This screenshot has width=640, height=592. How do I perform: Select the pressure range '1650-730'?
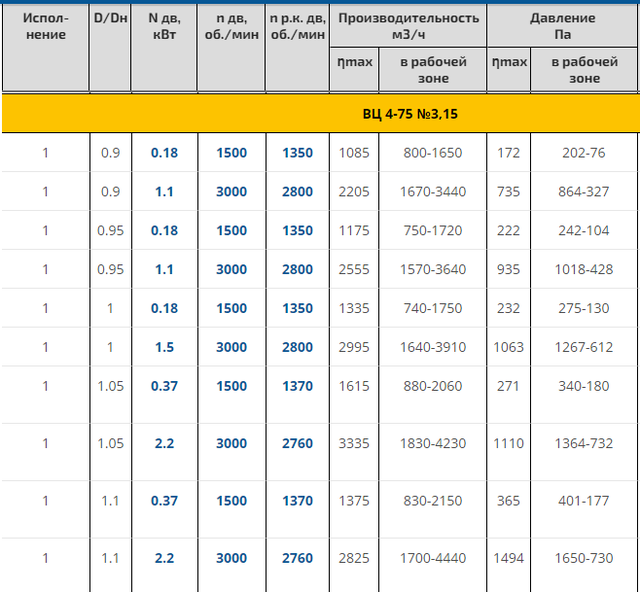(585, 558)
